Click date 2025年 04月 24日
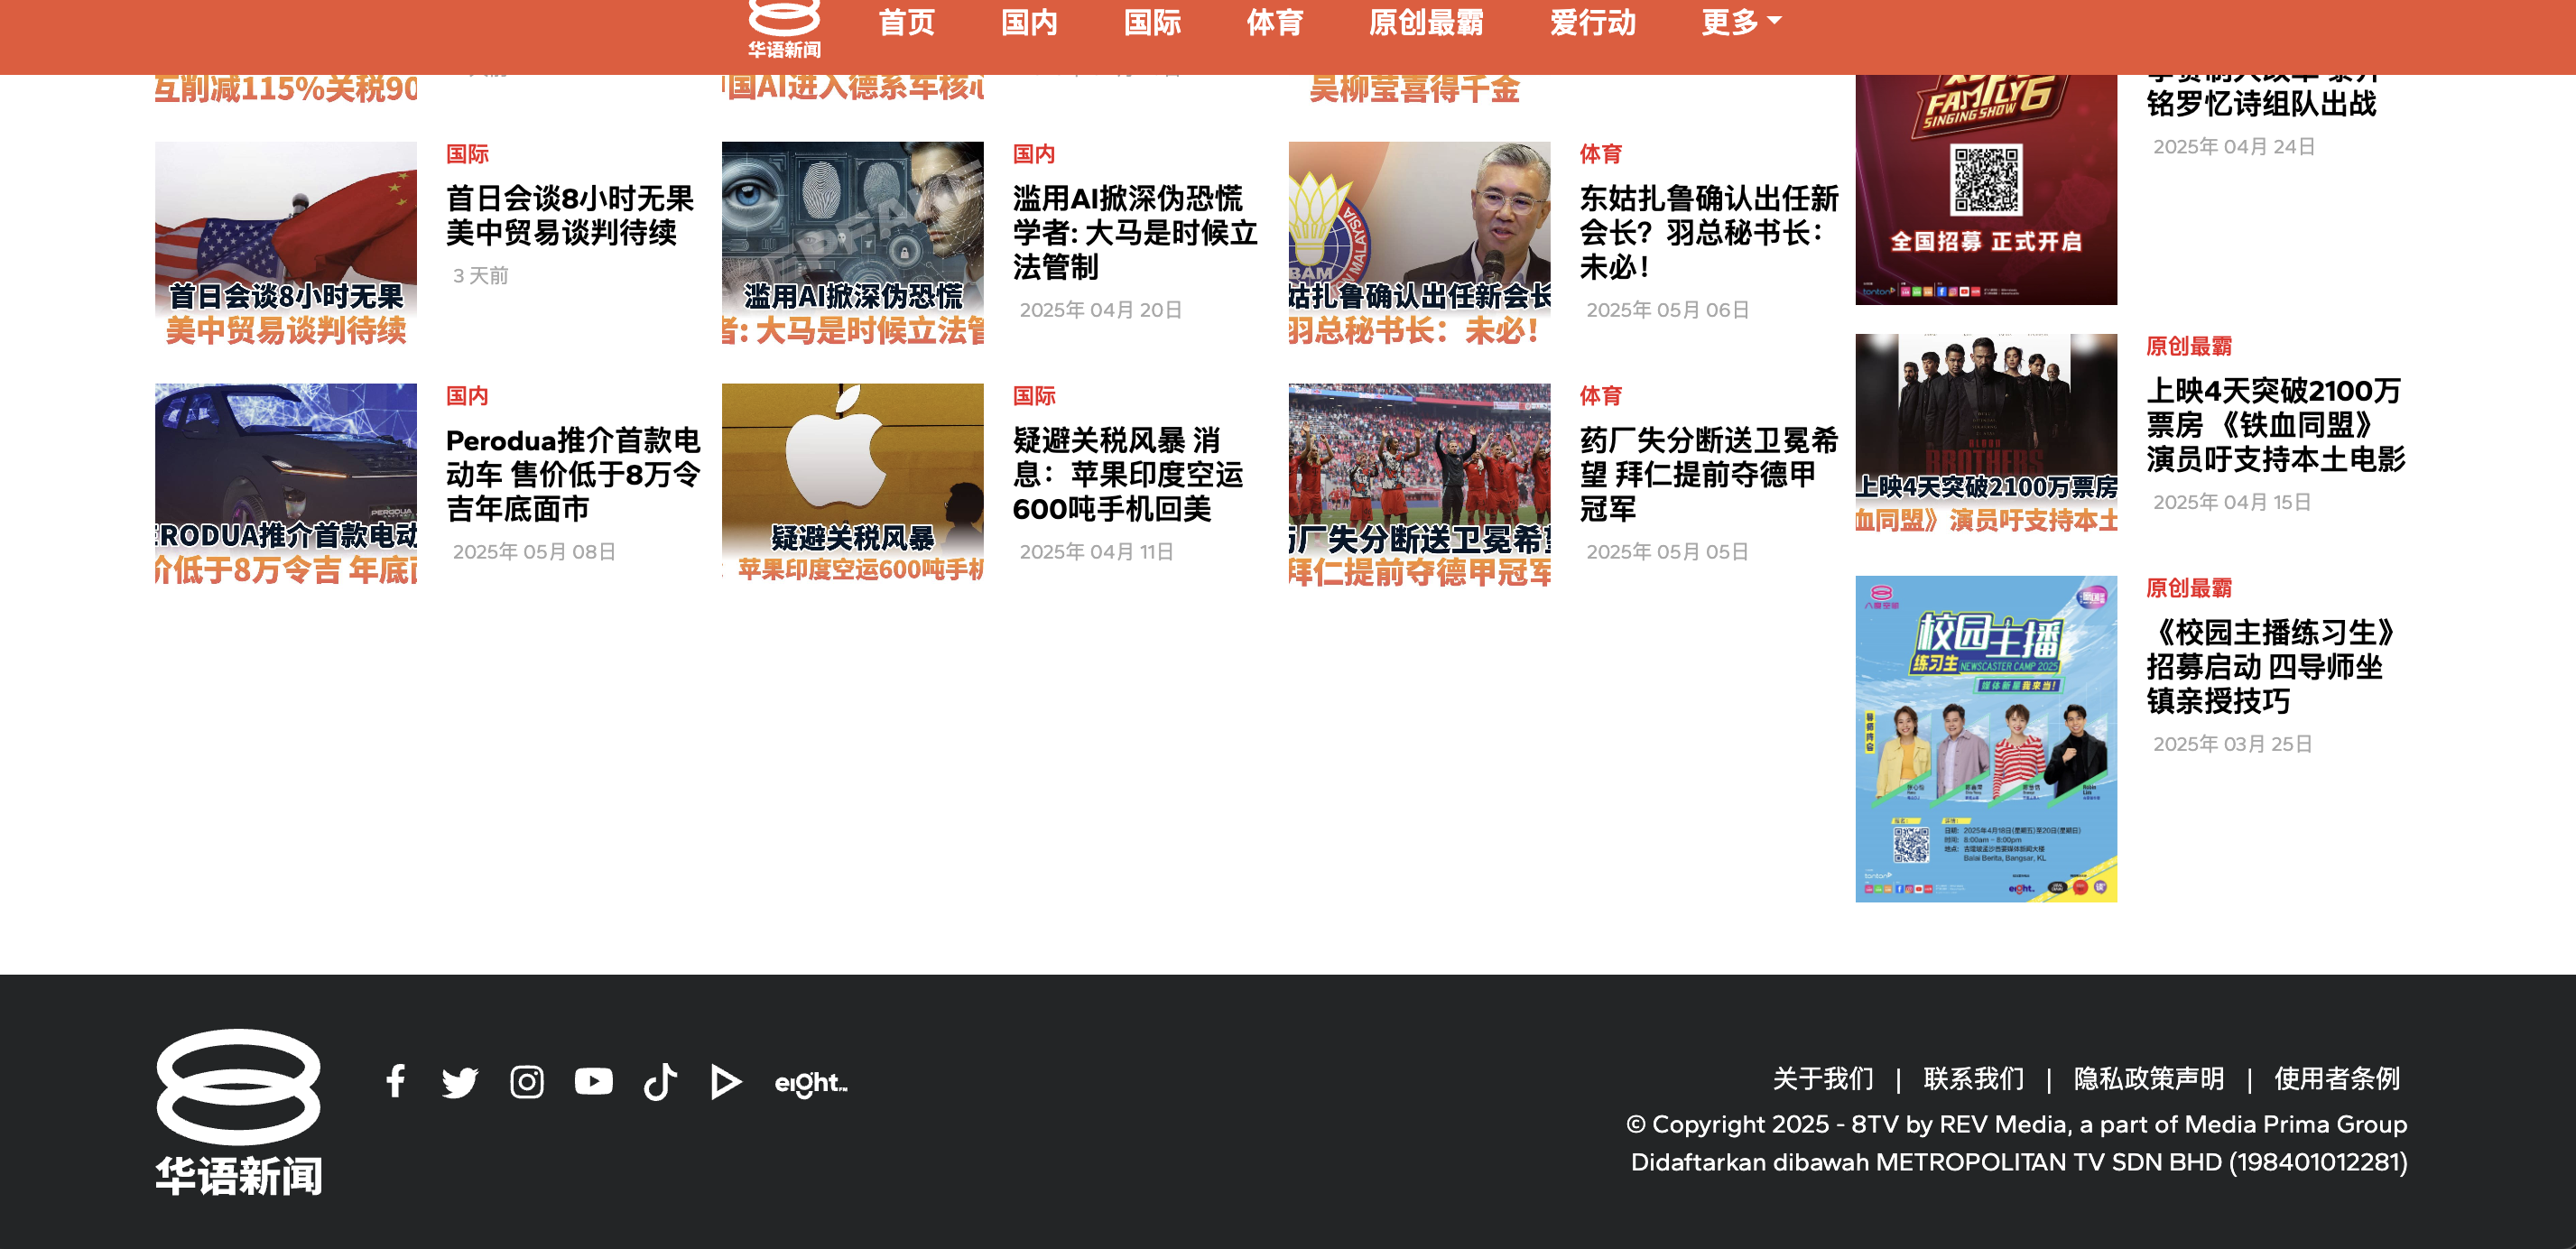 pyautogui.click(x=2234, y=147)
